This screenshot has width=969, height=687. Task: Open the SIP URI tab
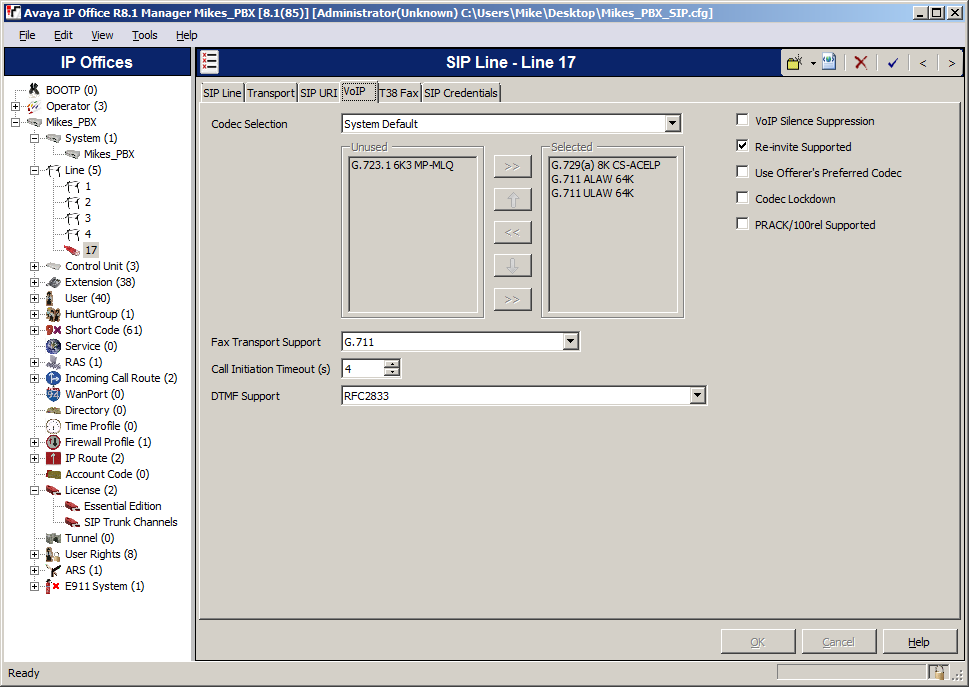click(x=319, y=93)
